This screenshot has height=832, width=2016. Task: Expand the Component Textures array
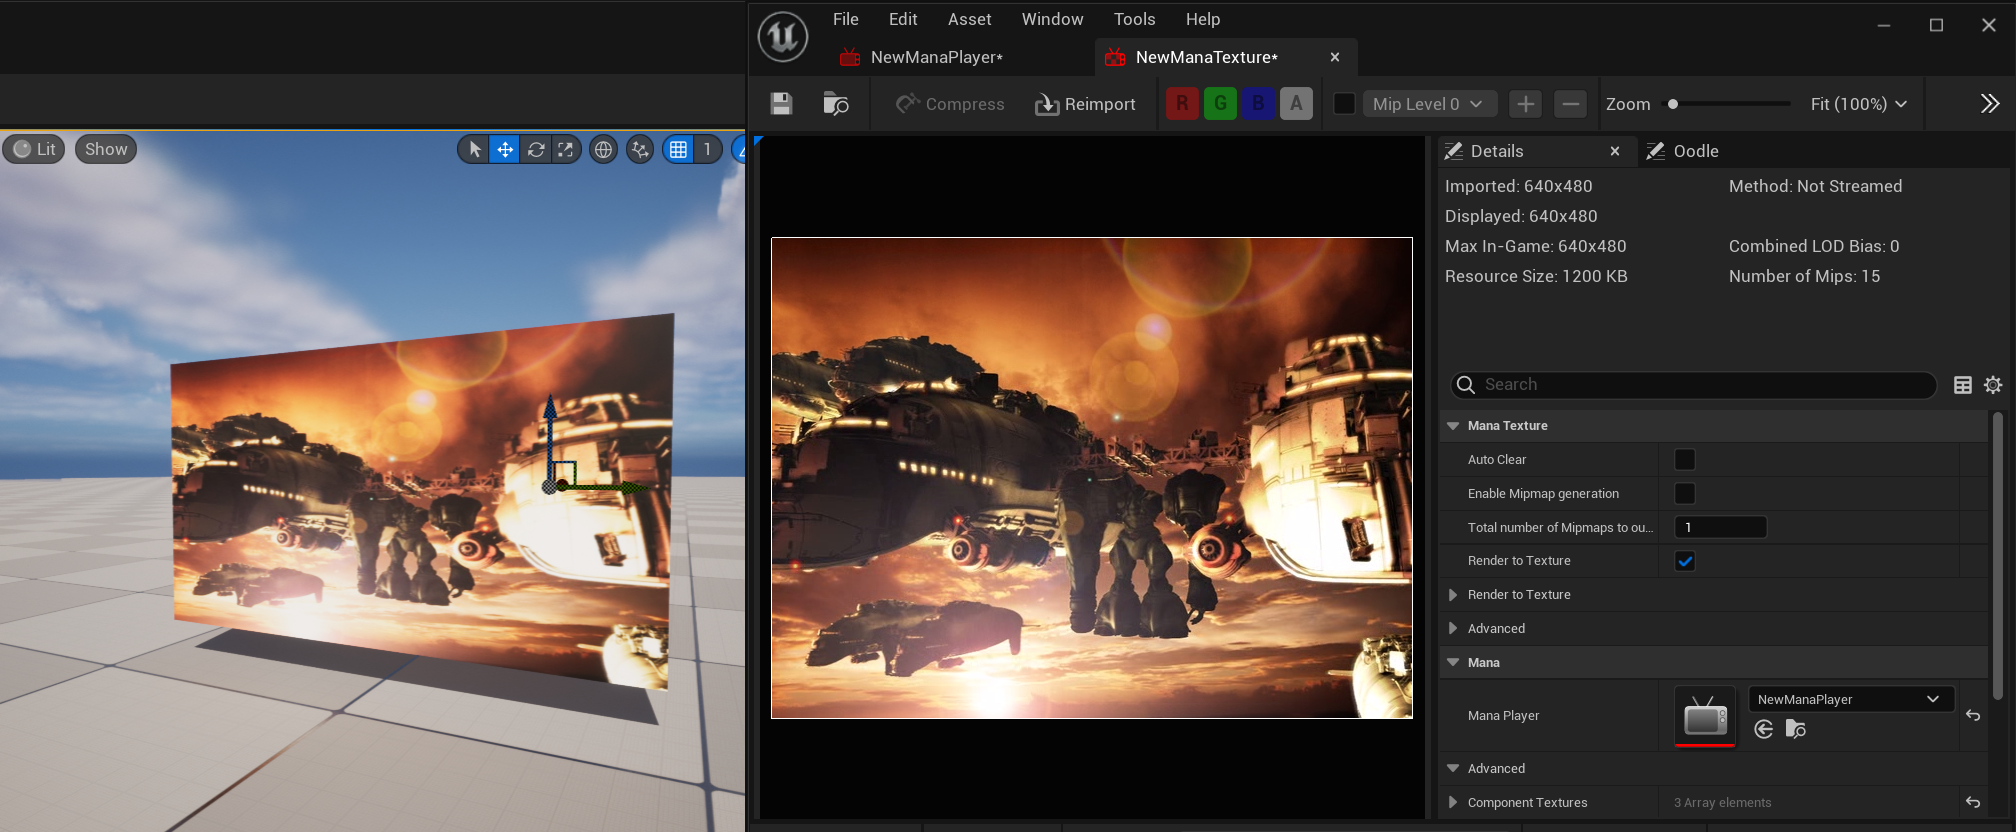(1453, 803)
